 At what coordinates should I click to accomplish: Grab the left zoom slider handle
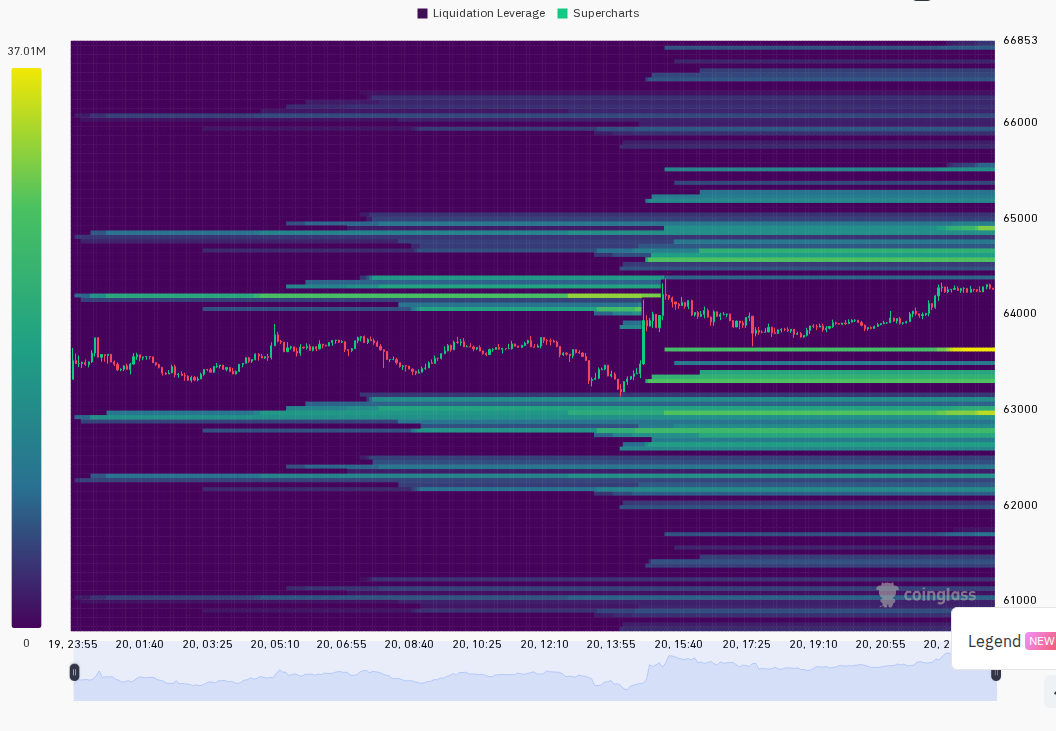74,672
